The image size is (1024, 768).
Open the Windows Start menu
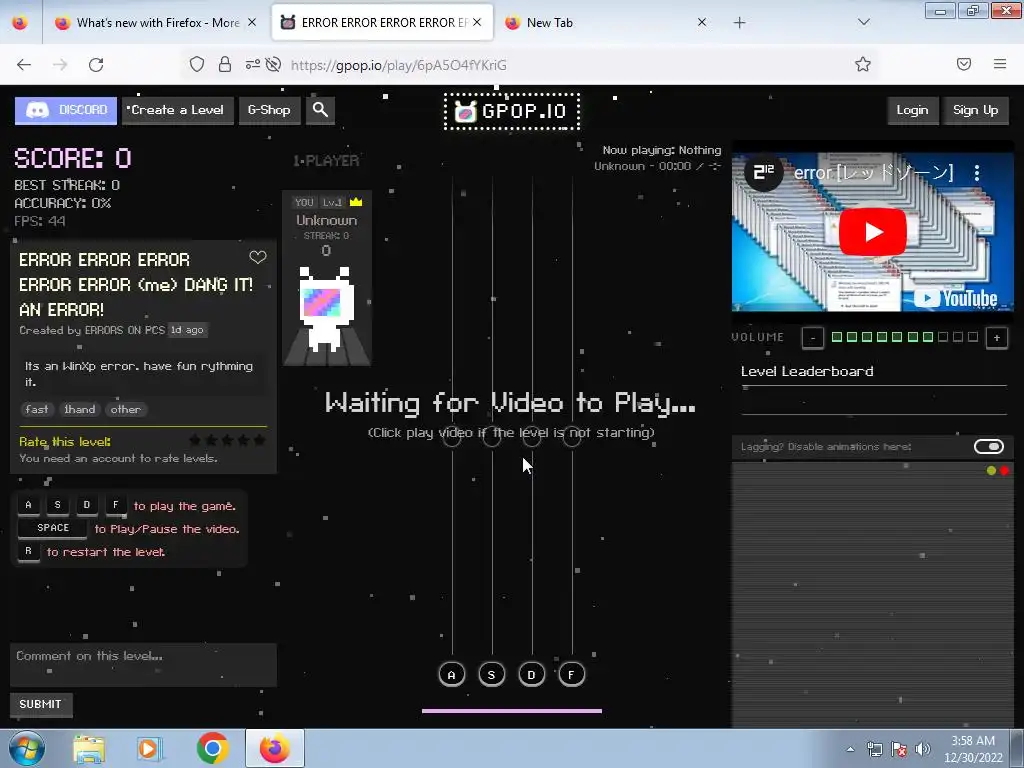point(27,748)
